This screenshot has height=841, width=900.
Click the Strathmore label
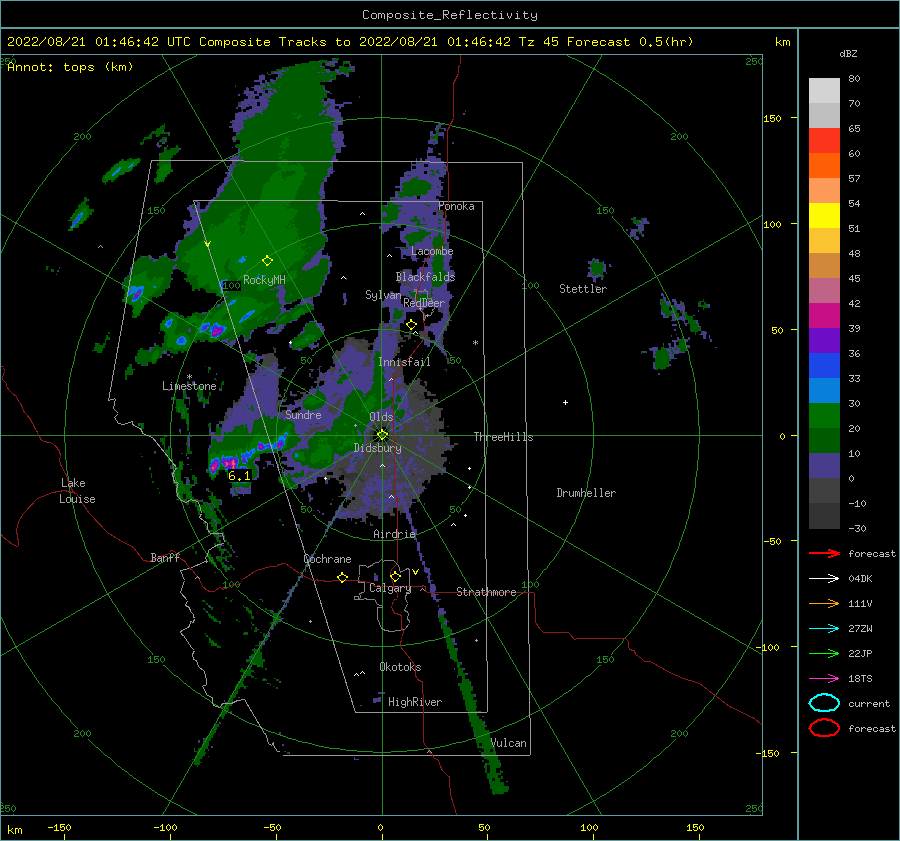pos(486,592)
